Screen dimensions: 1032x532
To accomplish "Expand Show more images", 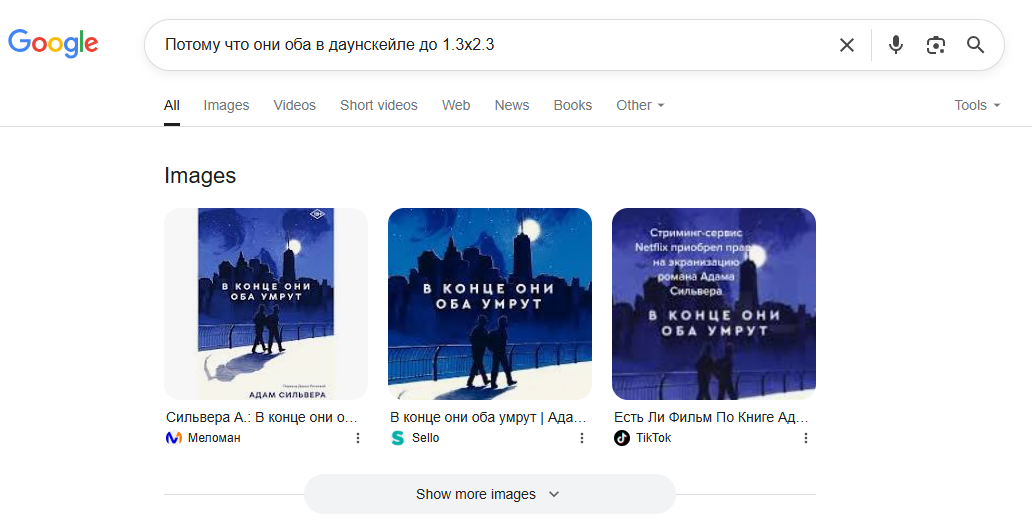I will (x=489, y=494).
